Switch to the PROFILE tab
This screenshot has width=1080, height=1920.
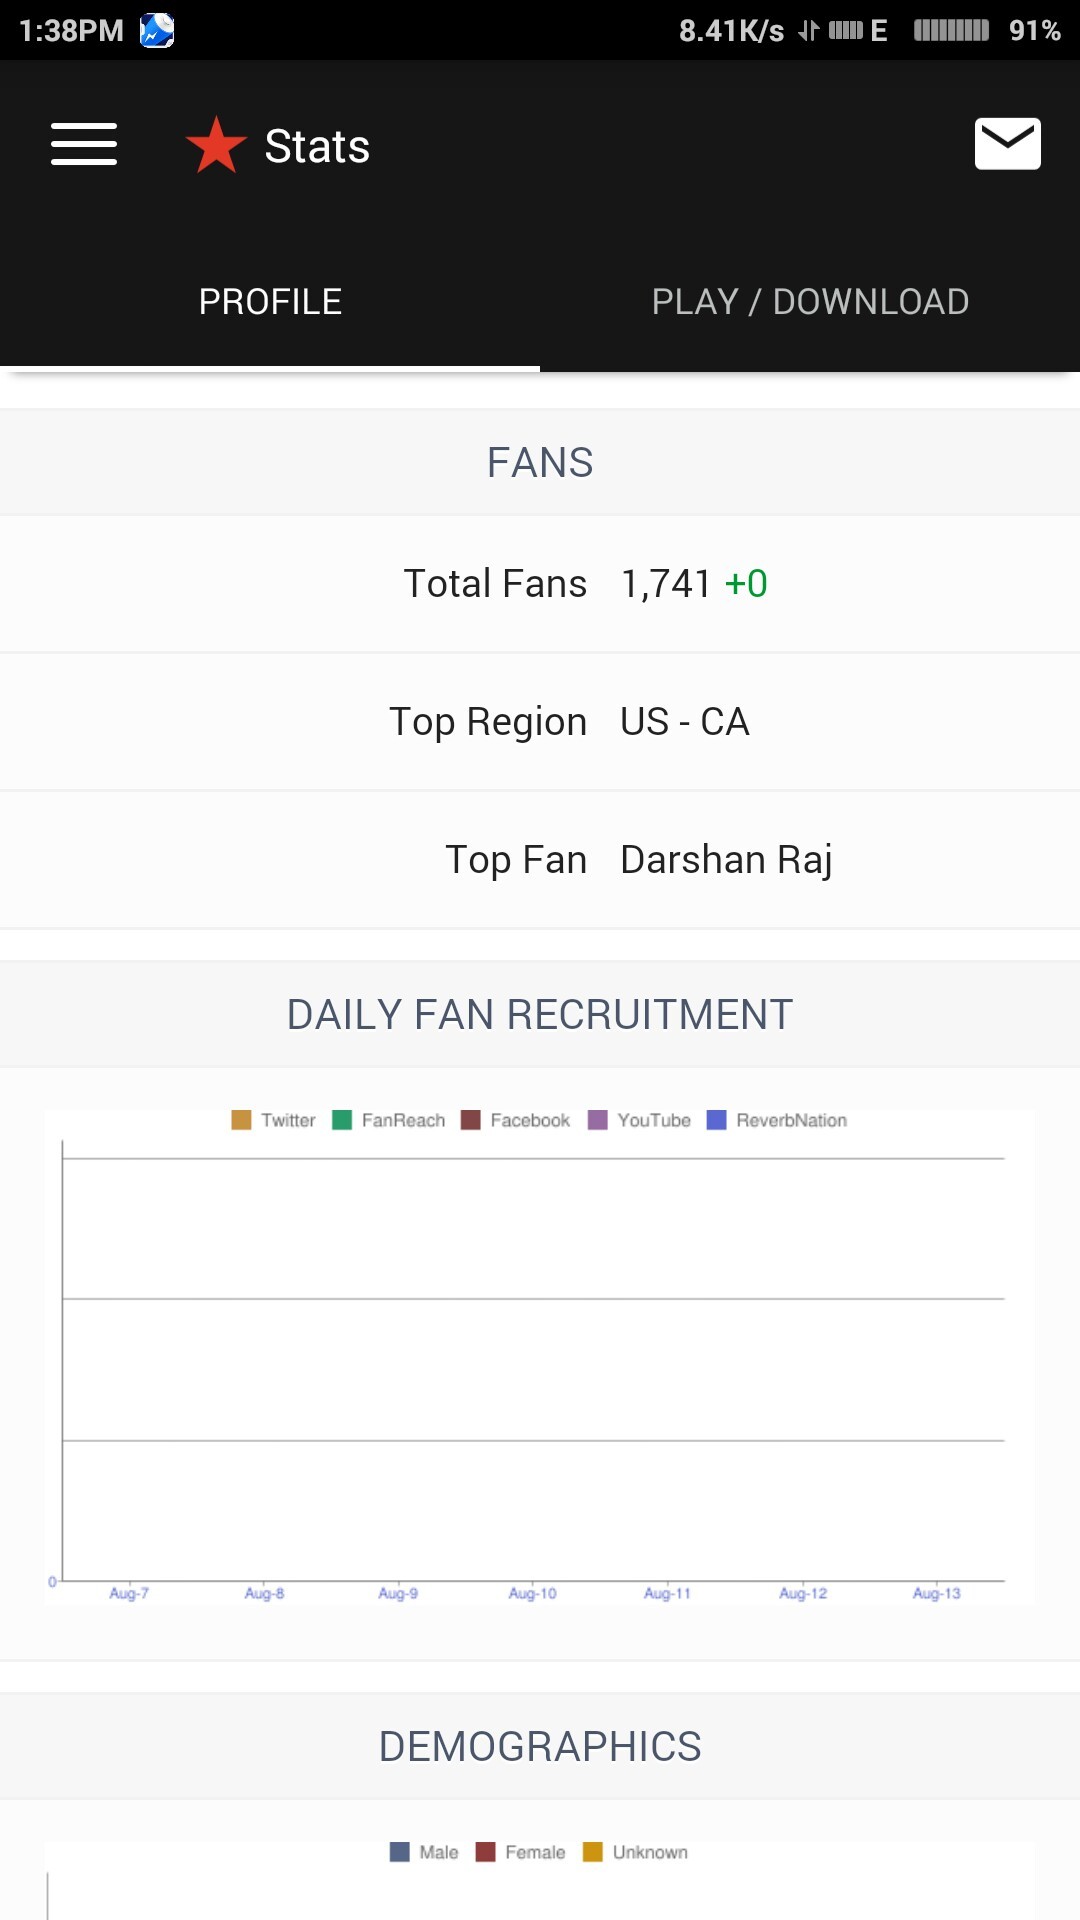click(270, 302)
